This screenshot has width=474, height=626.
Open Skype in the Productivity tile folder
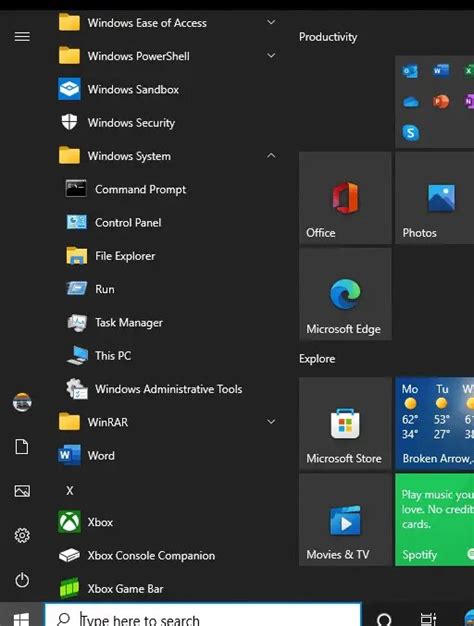pyautogui.click(x=411, y=133)
